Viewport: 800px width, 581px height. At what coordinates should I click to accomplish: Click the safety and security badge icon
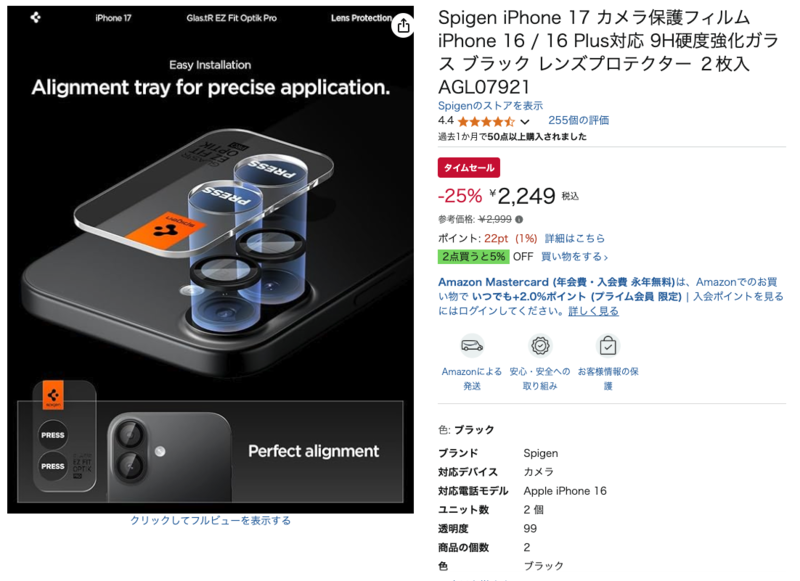click(x=540, y=346)
